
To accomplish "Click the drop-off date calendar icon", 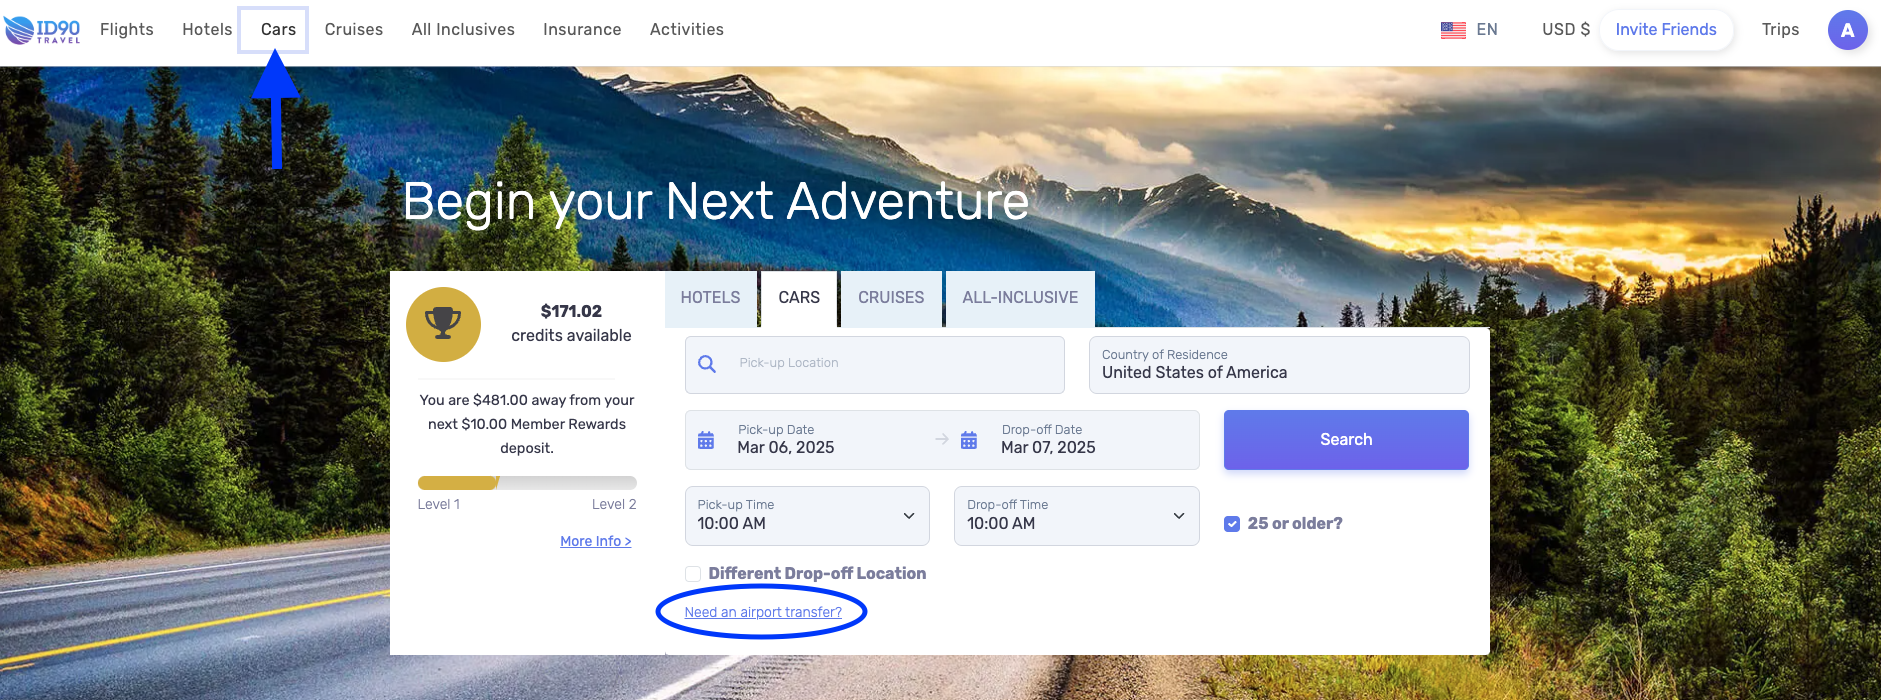I will 969,440.
